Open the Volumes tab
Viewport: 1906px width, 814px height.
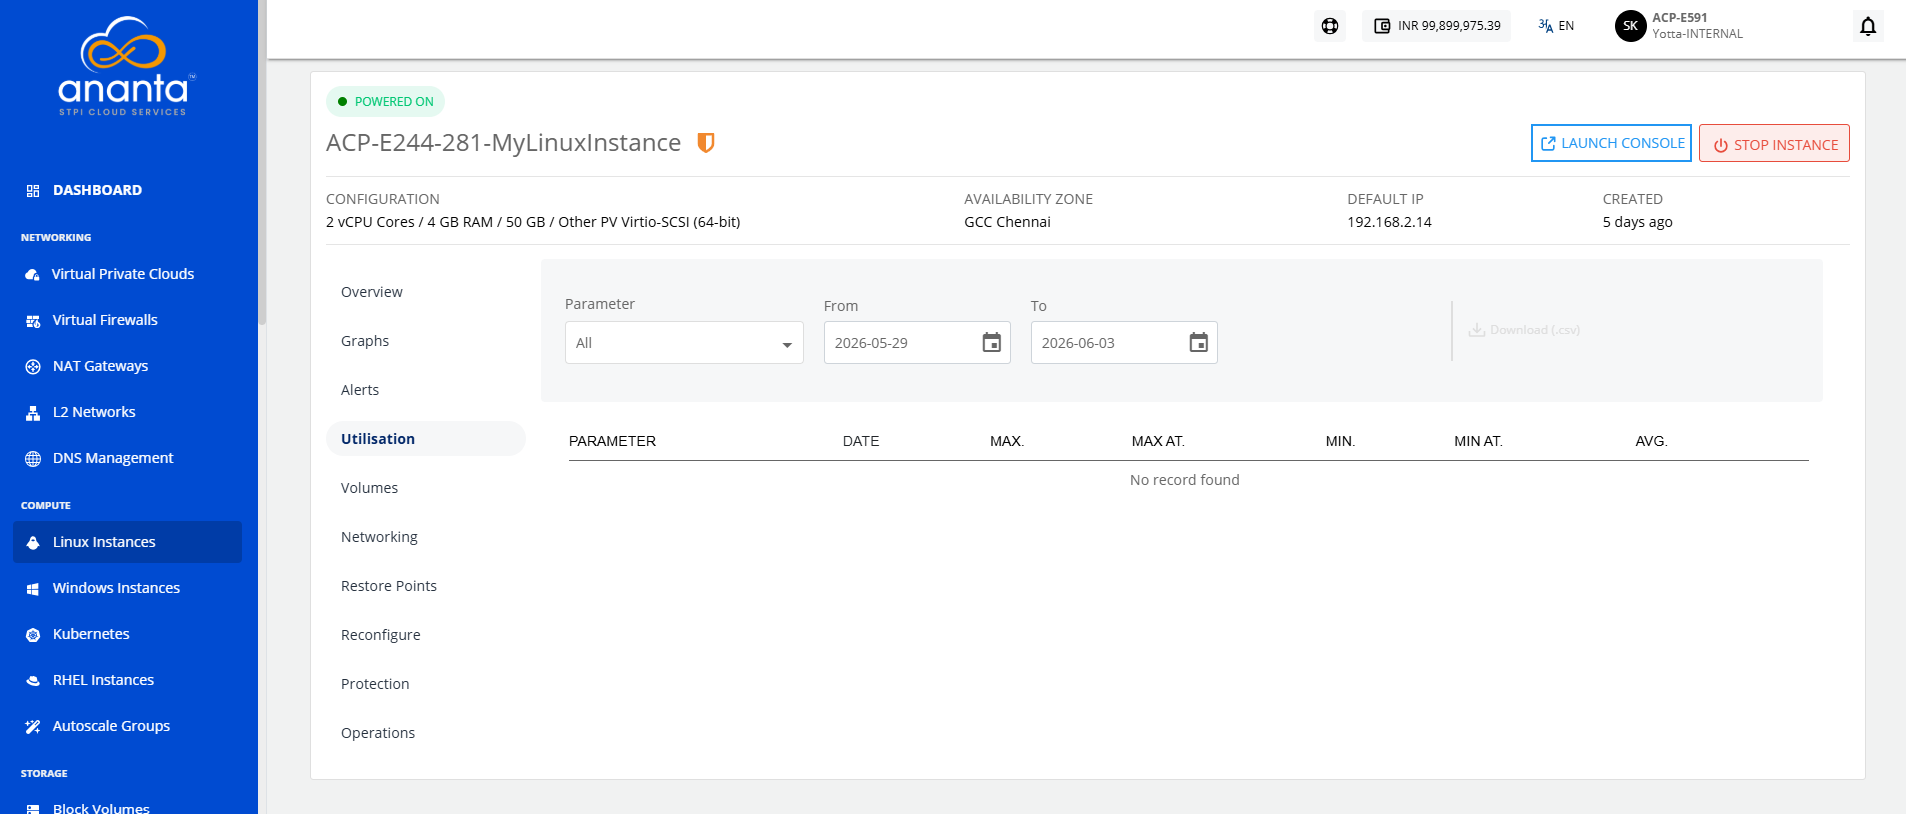pos(369,488)
